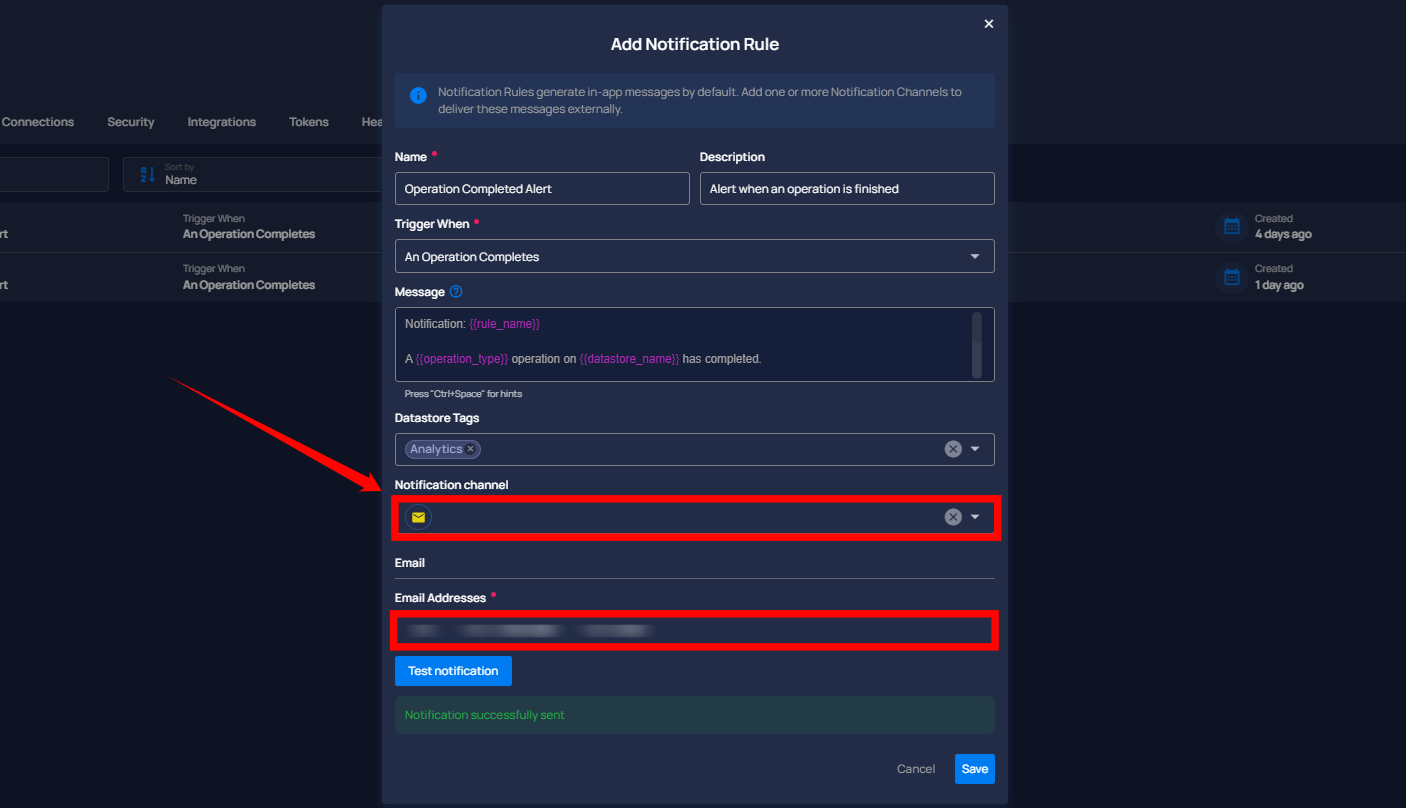Click the email envelope channel icon
Viewport: 1406px width, 808px height.
(x=418, y=517)
